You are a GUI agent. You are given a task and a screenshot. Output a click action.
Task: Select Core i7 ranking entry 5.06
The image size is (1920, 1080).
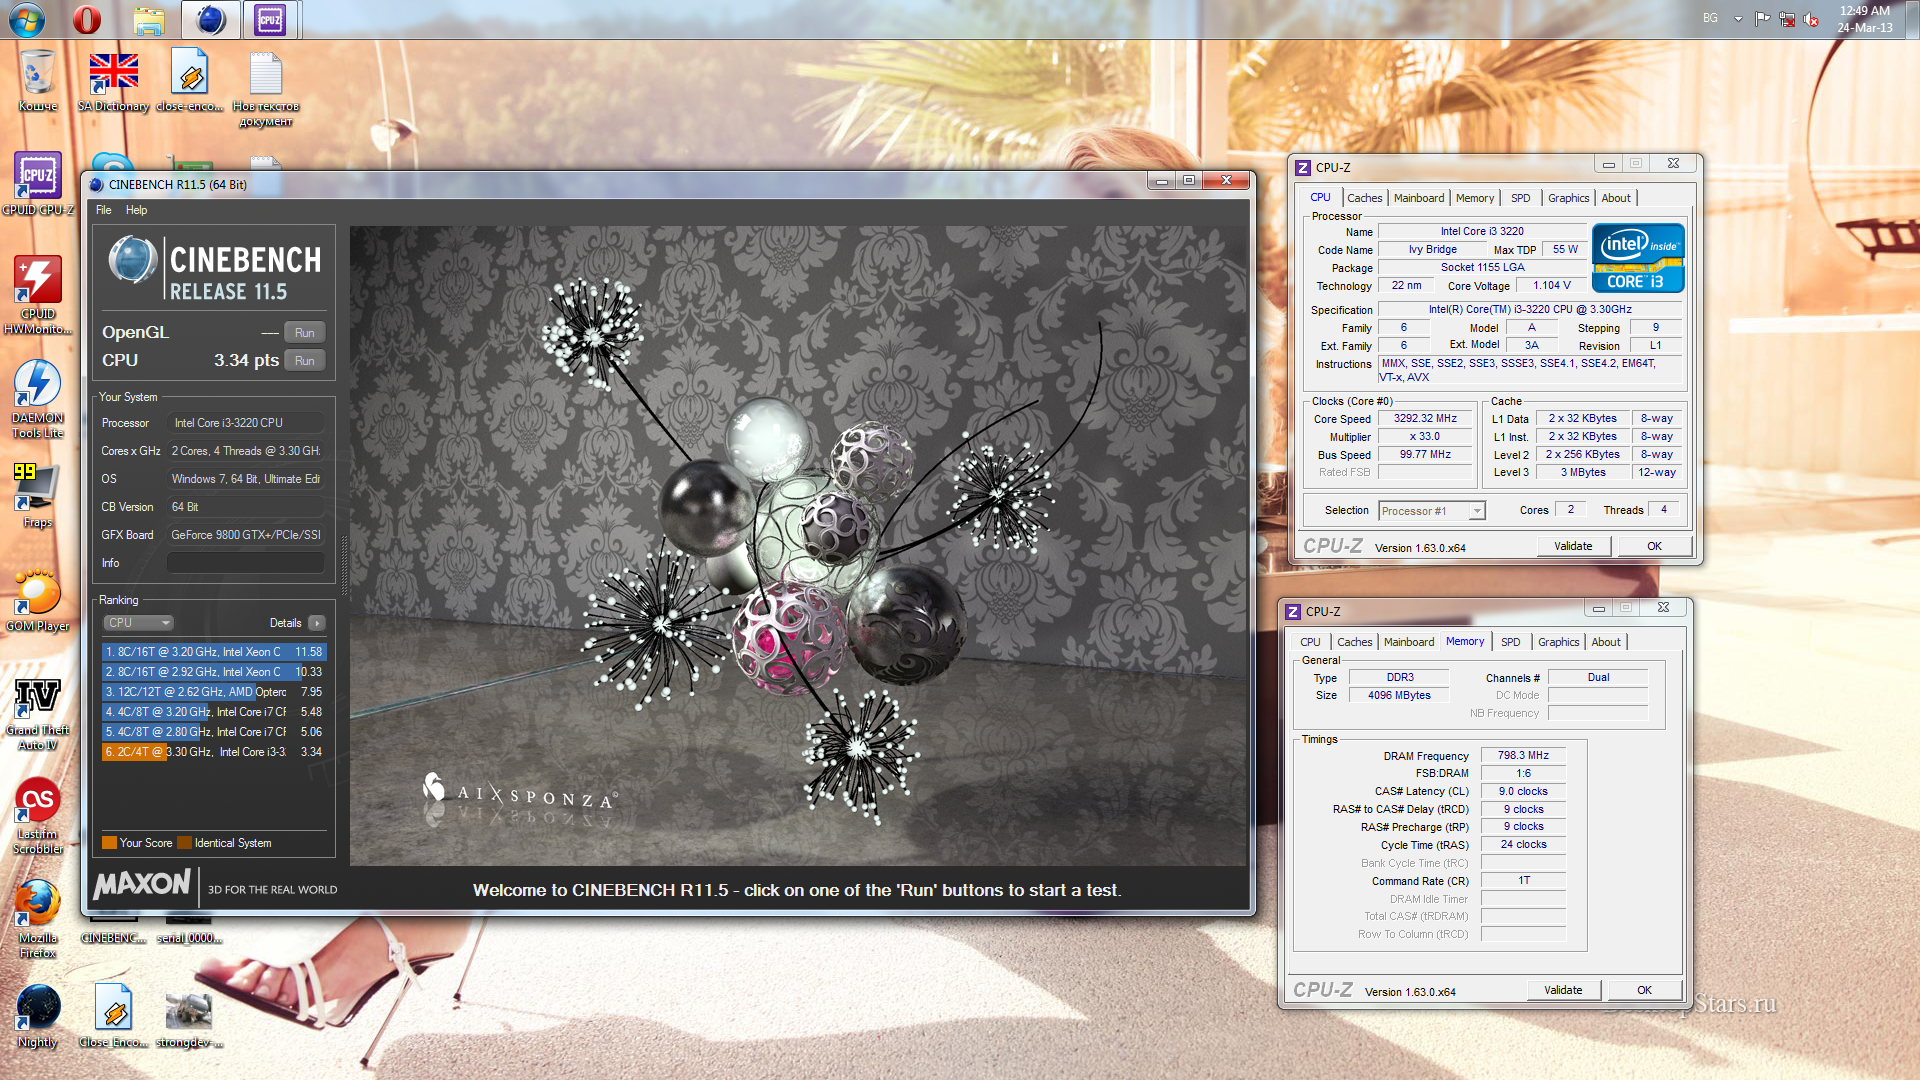click(x=214, y=732)
